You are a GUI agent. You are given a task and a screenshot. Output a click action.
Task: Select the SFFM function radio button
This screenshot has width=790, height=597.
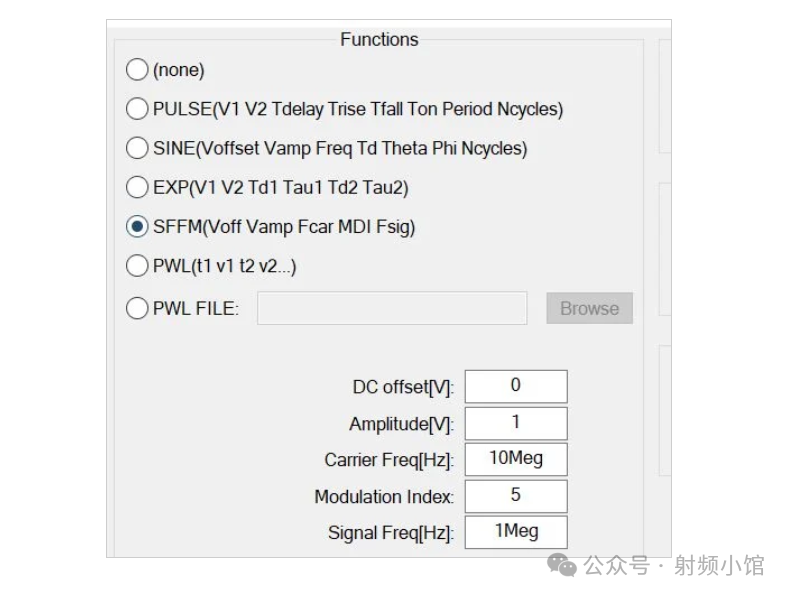pos(137,227)
